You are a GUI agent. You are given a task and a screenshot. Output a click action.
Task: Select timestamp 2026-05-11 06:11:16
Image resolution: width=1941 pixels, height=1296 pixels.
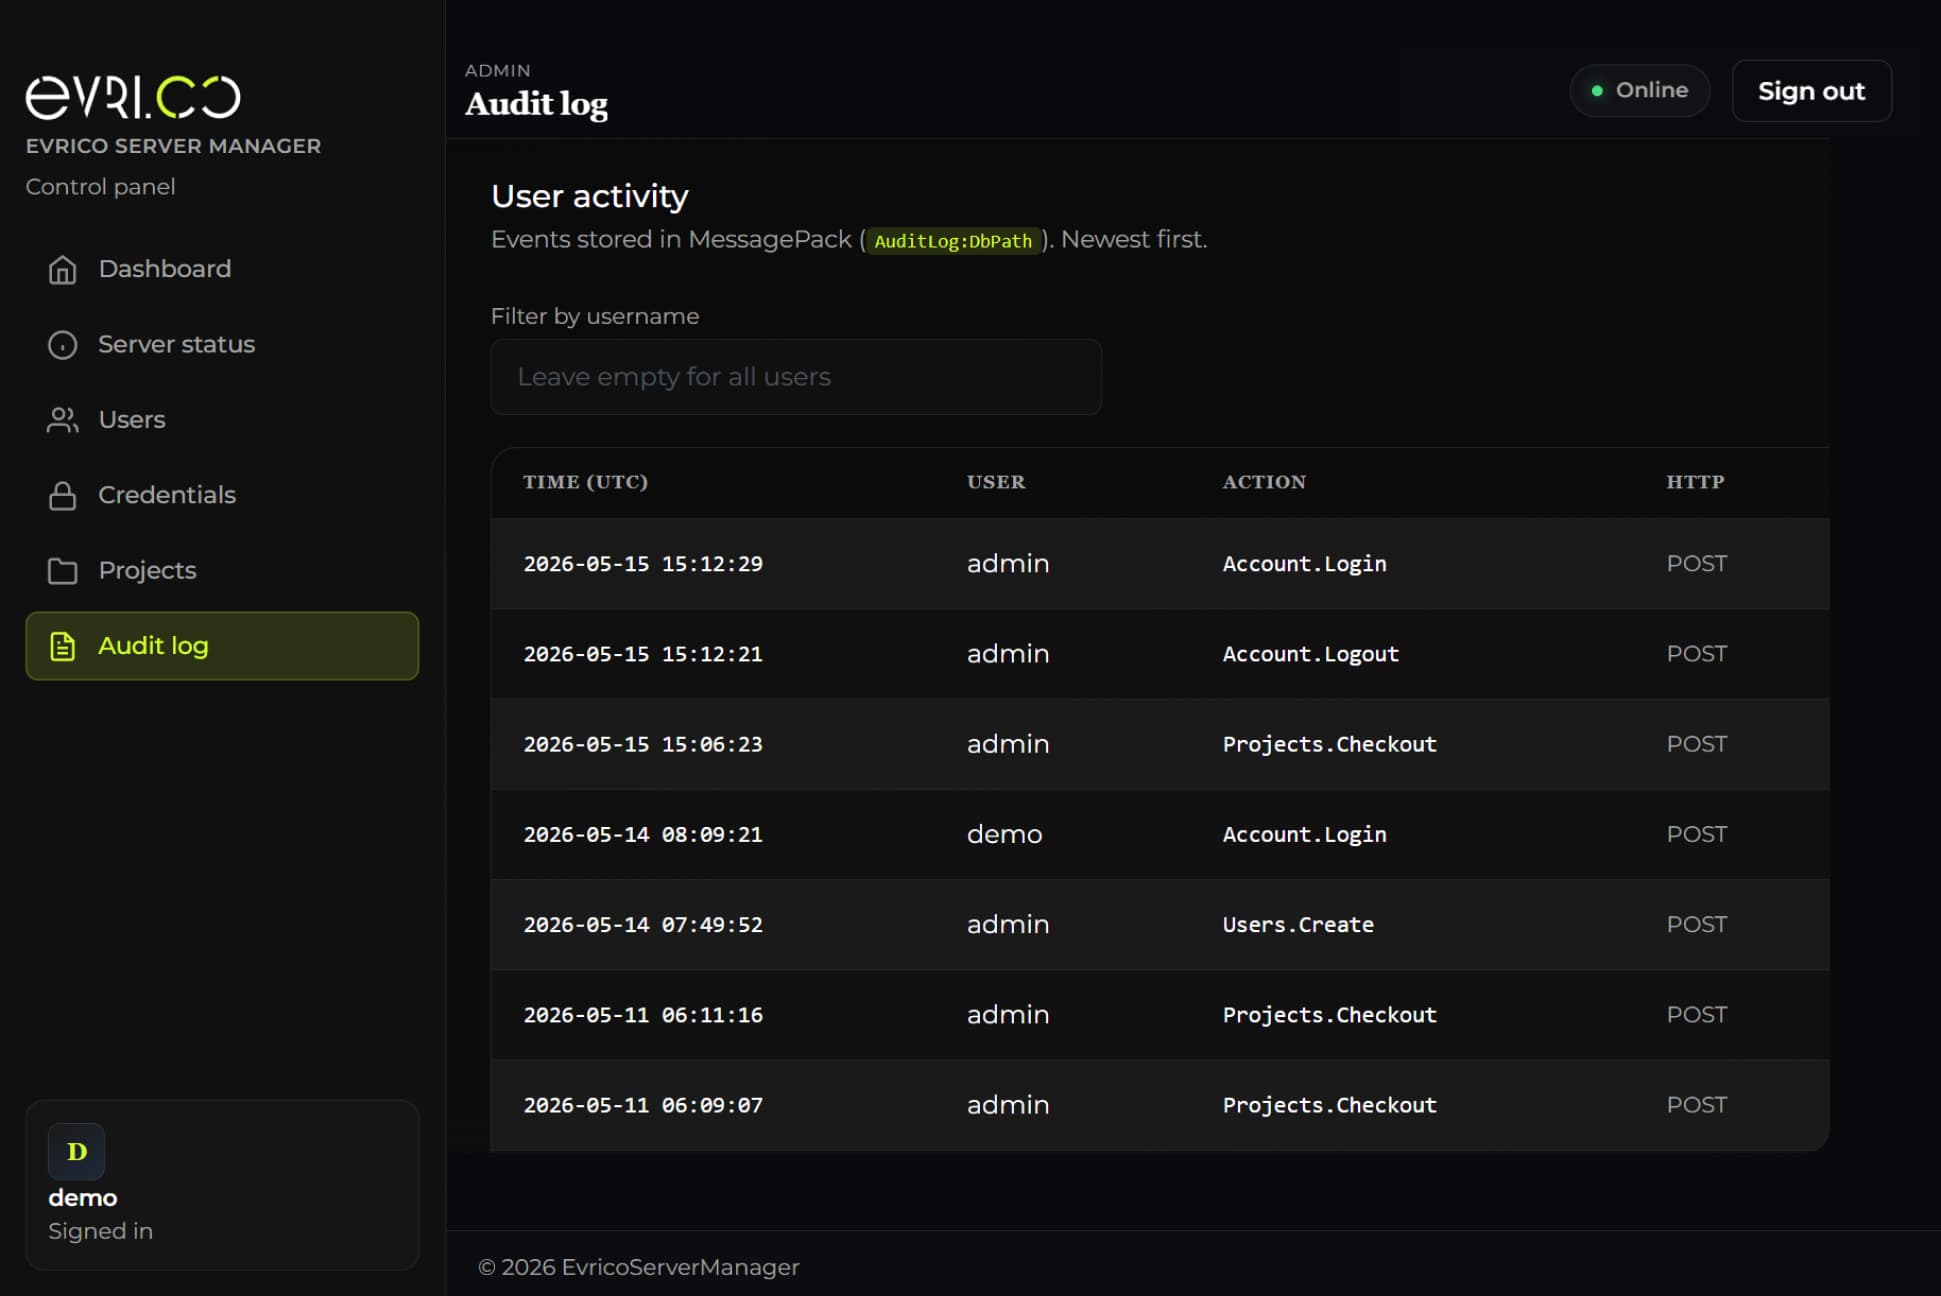click(x=643, y=1015)
